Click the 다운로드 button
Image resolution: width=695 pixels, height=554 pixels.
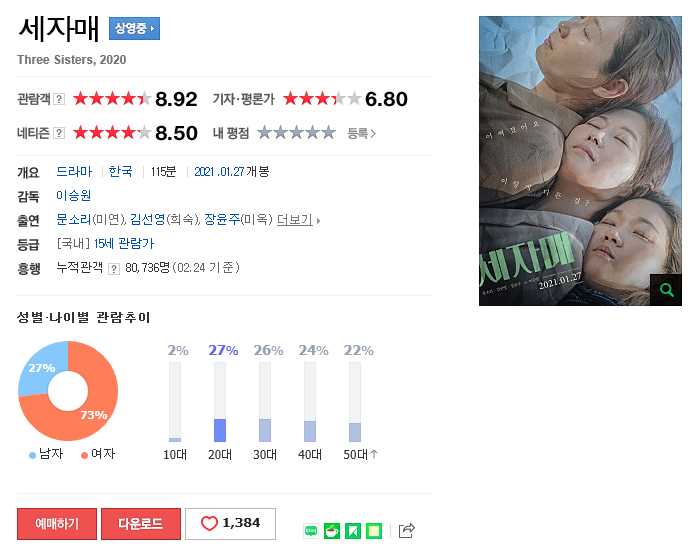pos(141,524)
